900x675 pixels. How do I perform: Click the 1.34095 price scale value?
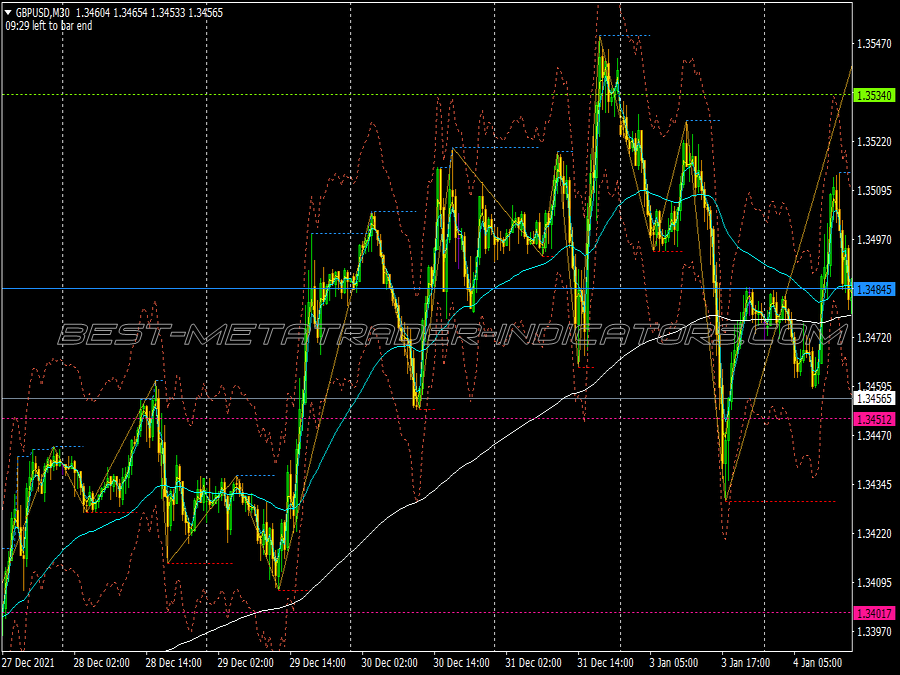point(874,583)
